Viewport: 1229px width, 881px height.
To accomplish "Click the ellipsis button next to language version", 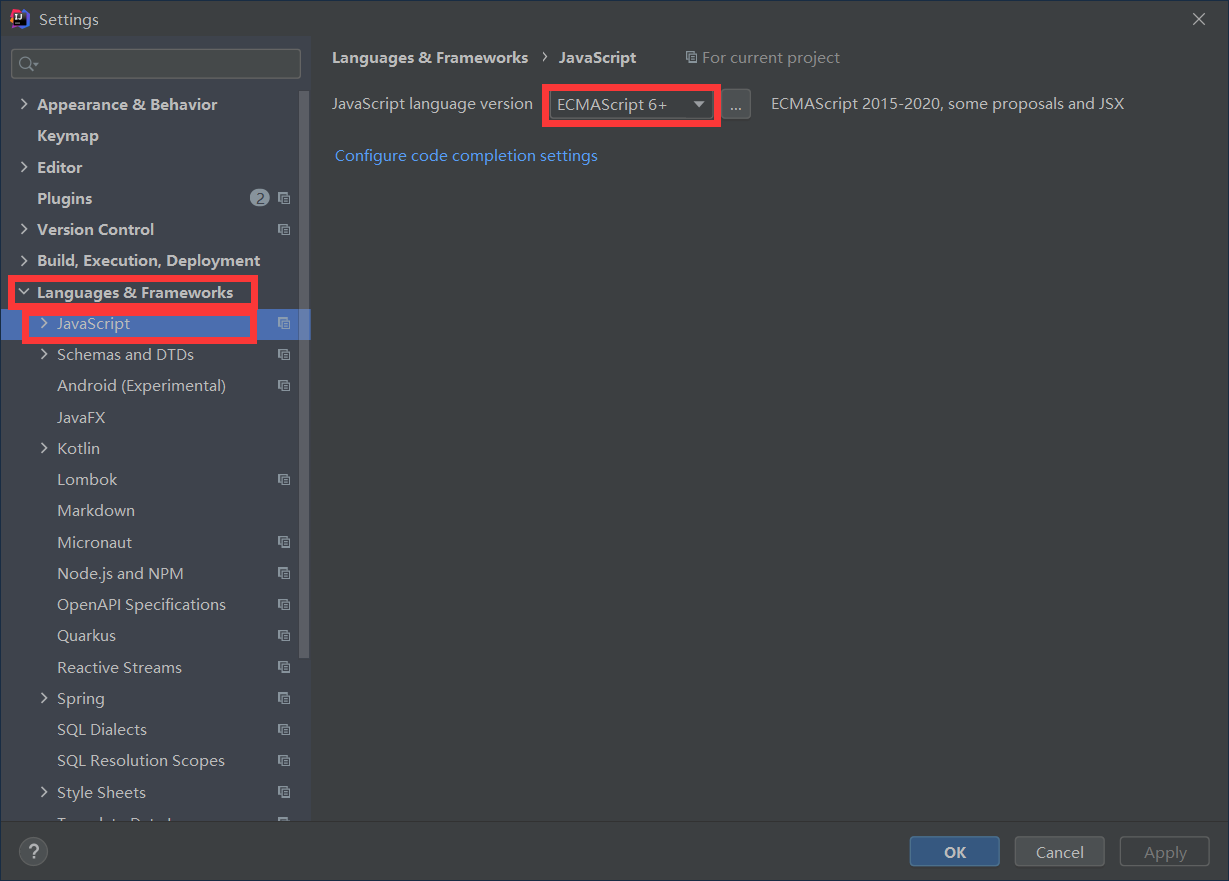I will tap(736, 104).
